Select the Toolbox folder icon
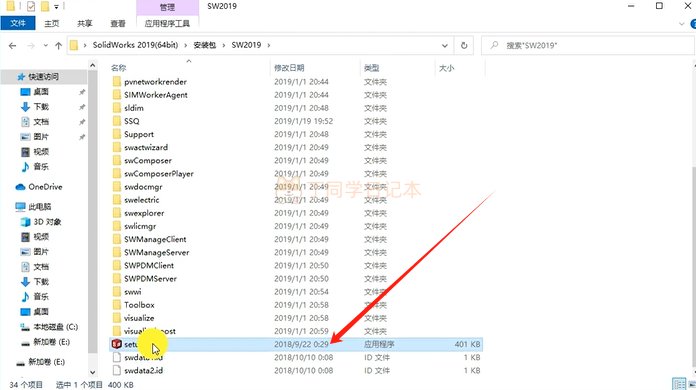This screenshot has height=390, width=696. pos(117,305)
